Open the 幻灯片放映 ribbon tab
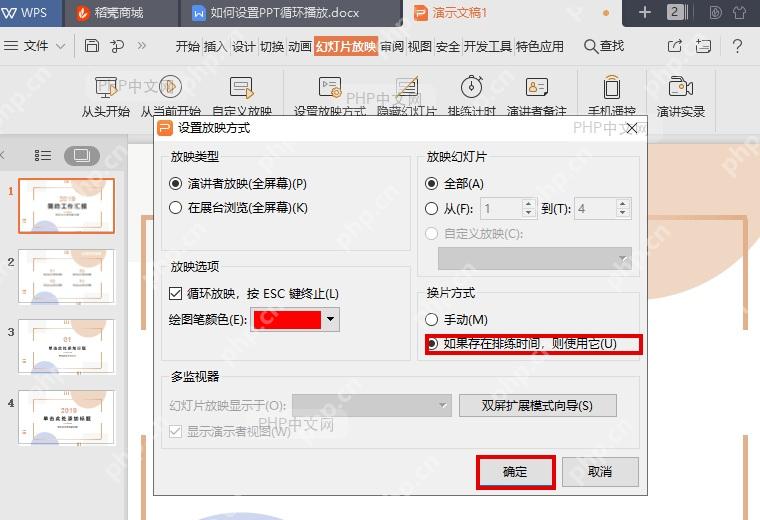This screenshot has width=760, height=520. click(346, 47)
